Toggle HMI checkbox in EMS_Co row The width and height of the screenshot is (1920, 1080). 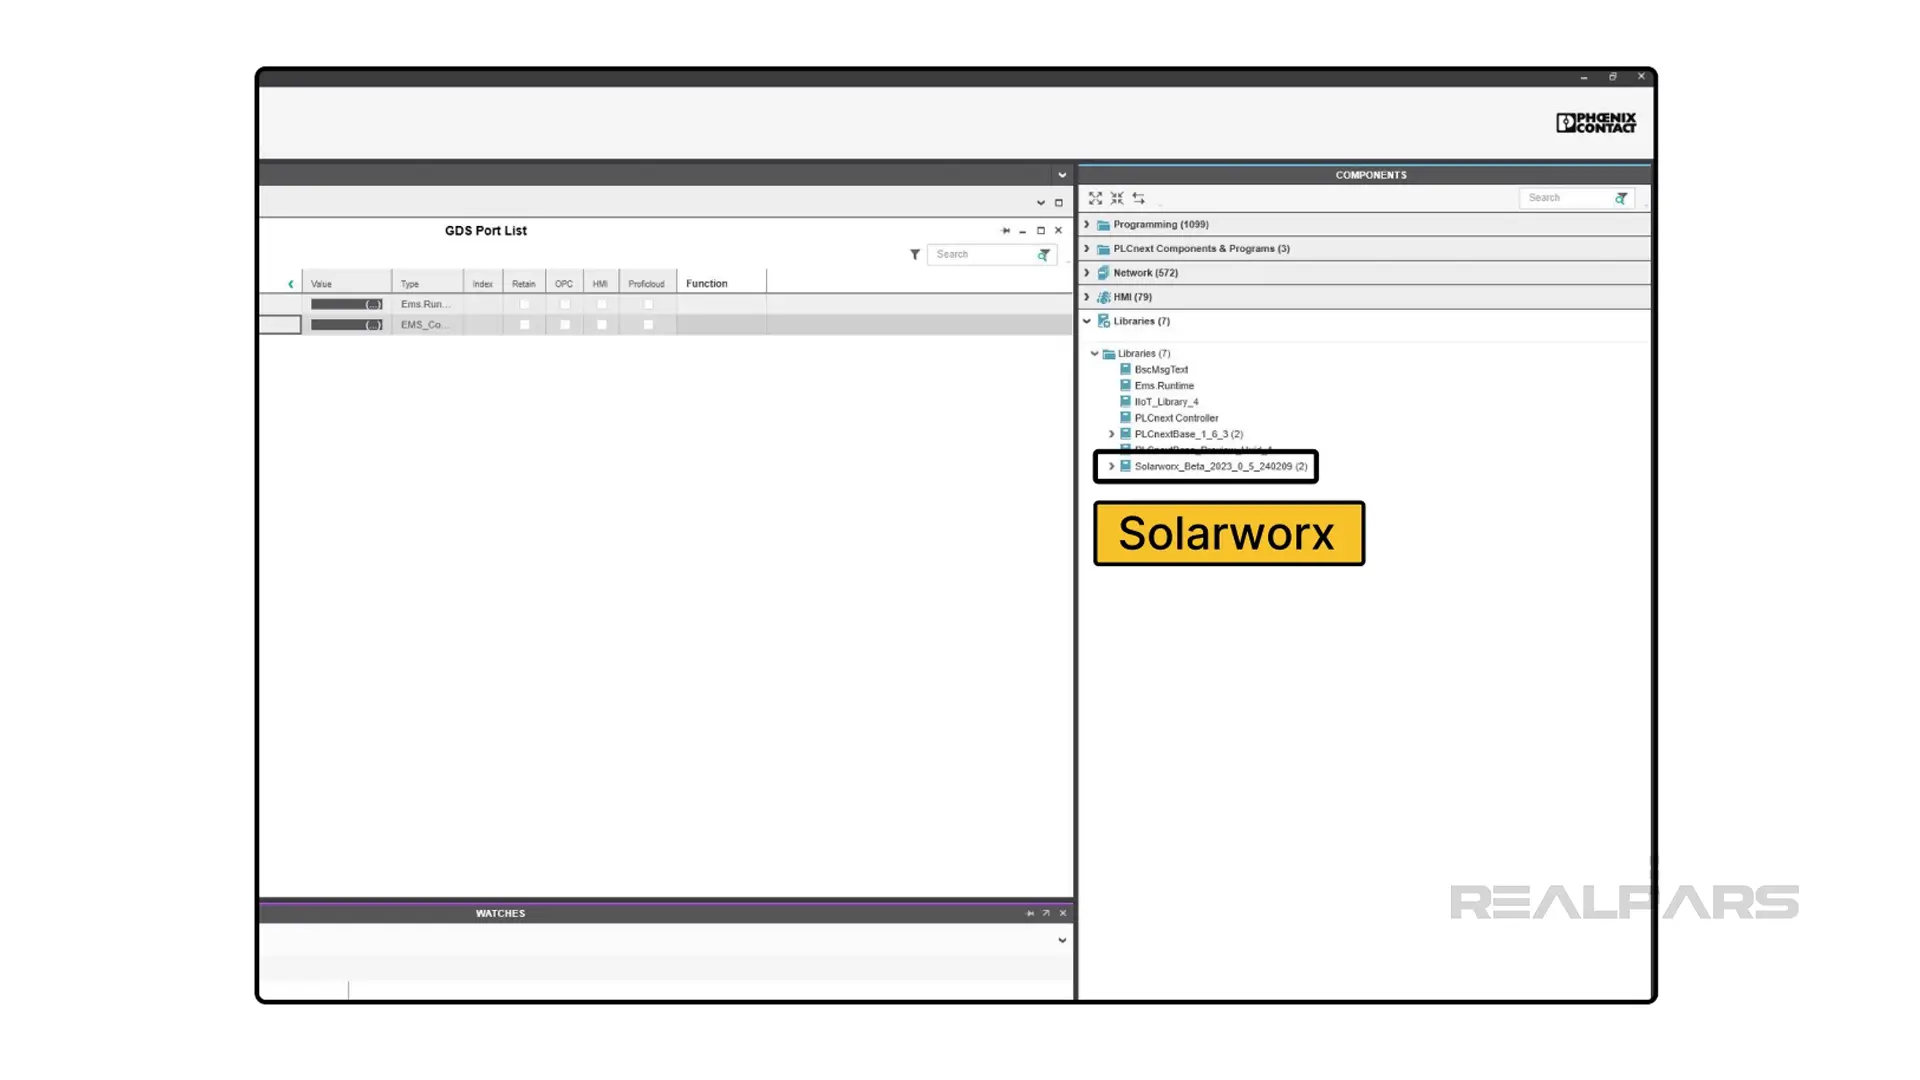[601, 325]
